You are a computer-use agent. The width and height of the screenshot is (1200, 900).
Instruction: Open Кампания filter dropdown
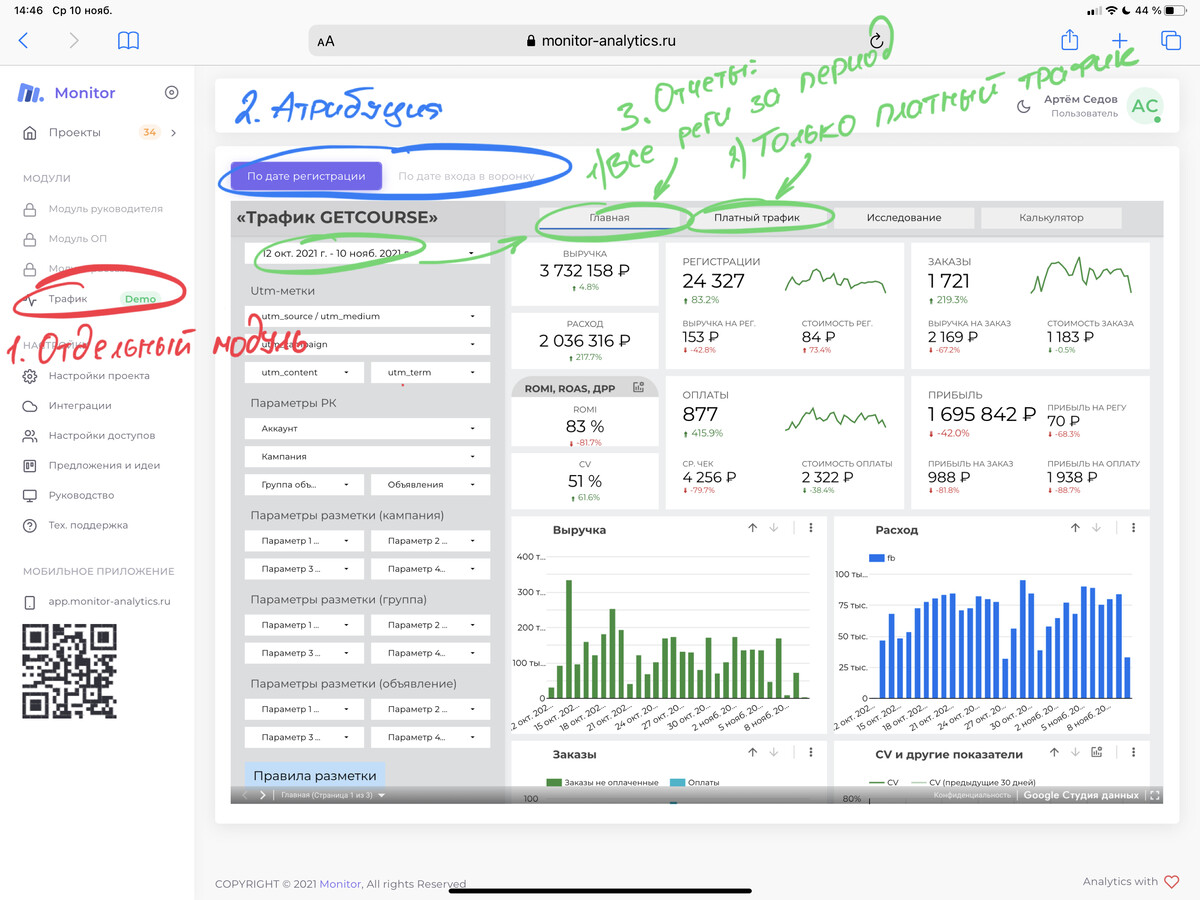coord(367,456)
